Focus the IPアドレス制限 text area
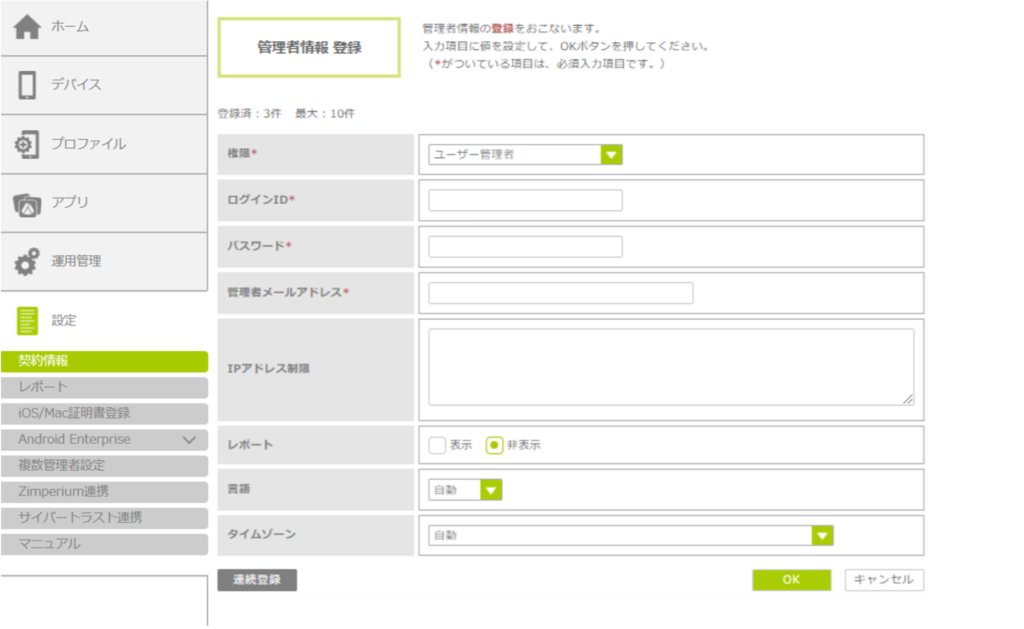 pos(670,367)
